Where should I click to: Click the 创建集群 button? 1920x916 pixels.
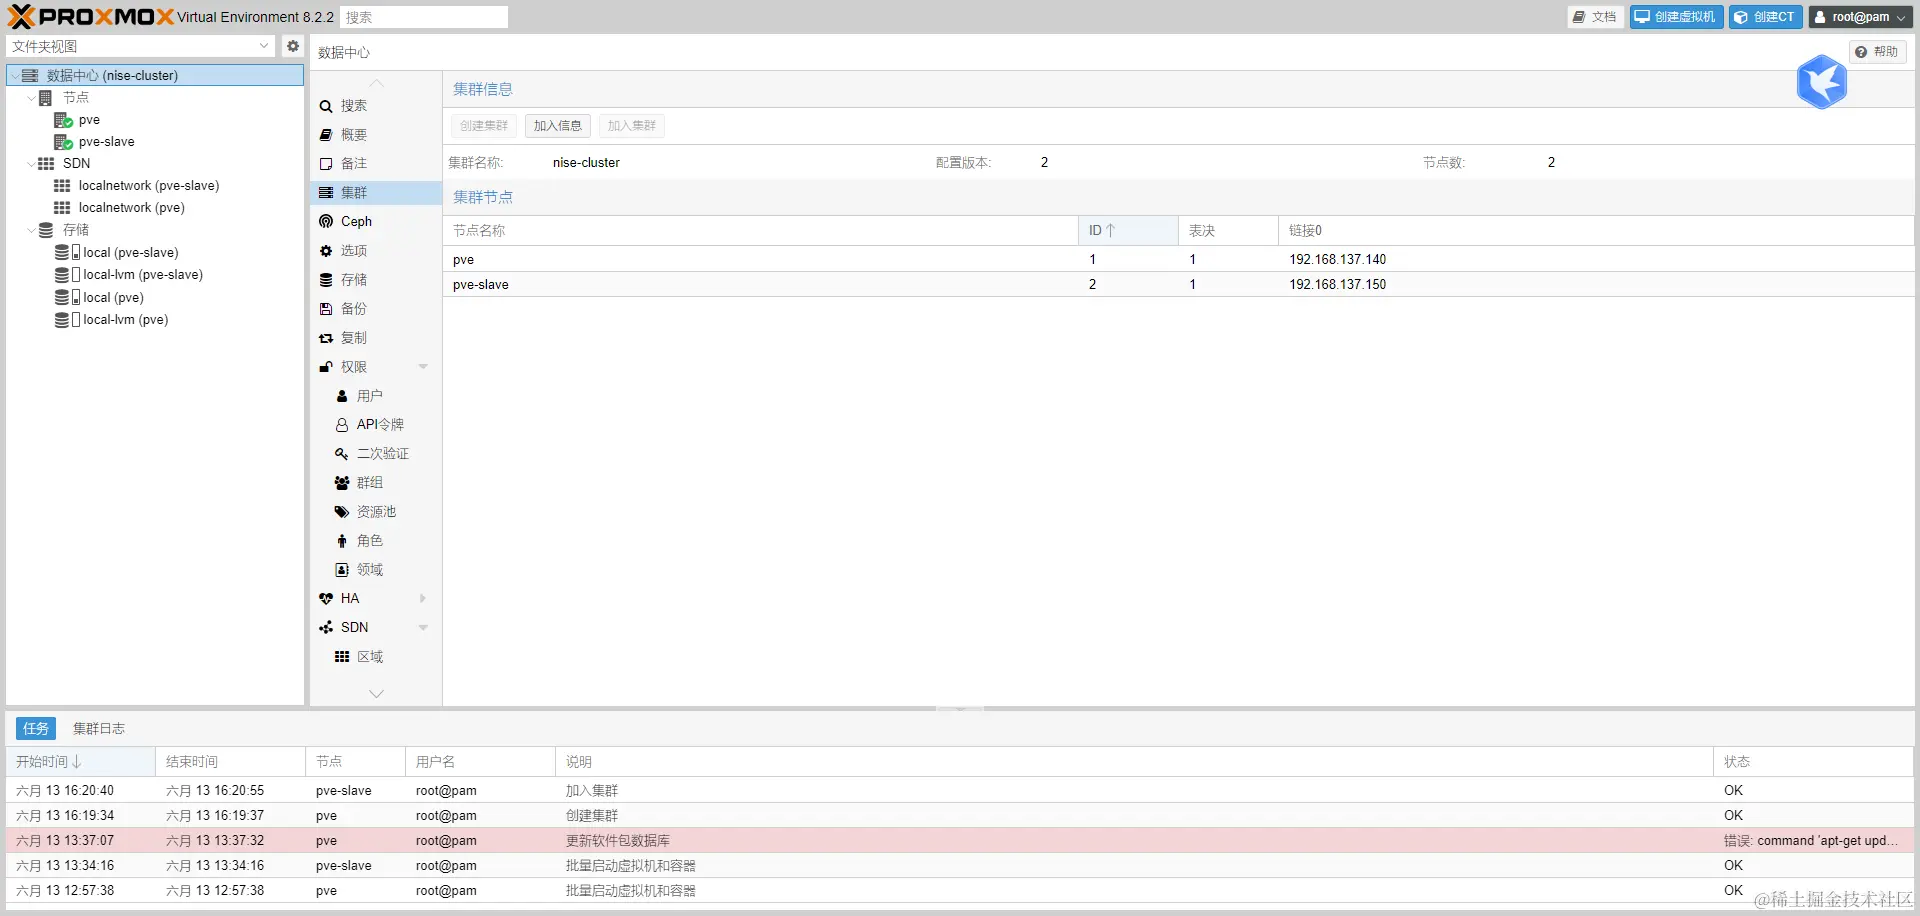(484, 126)
